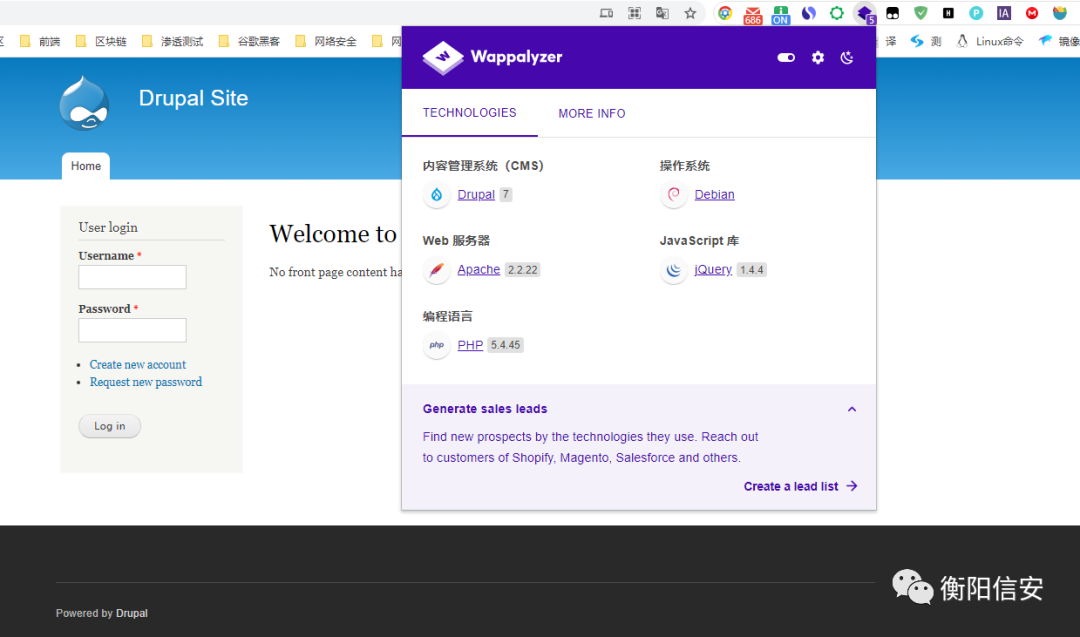Screen dimensions: 1080x637
Task: Open the Linux命令 bookmark
Action: (990, 41)
